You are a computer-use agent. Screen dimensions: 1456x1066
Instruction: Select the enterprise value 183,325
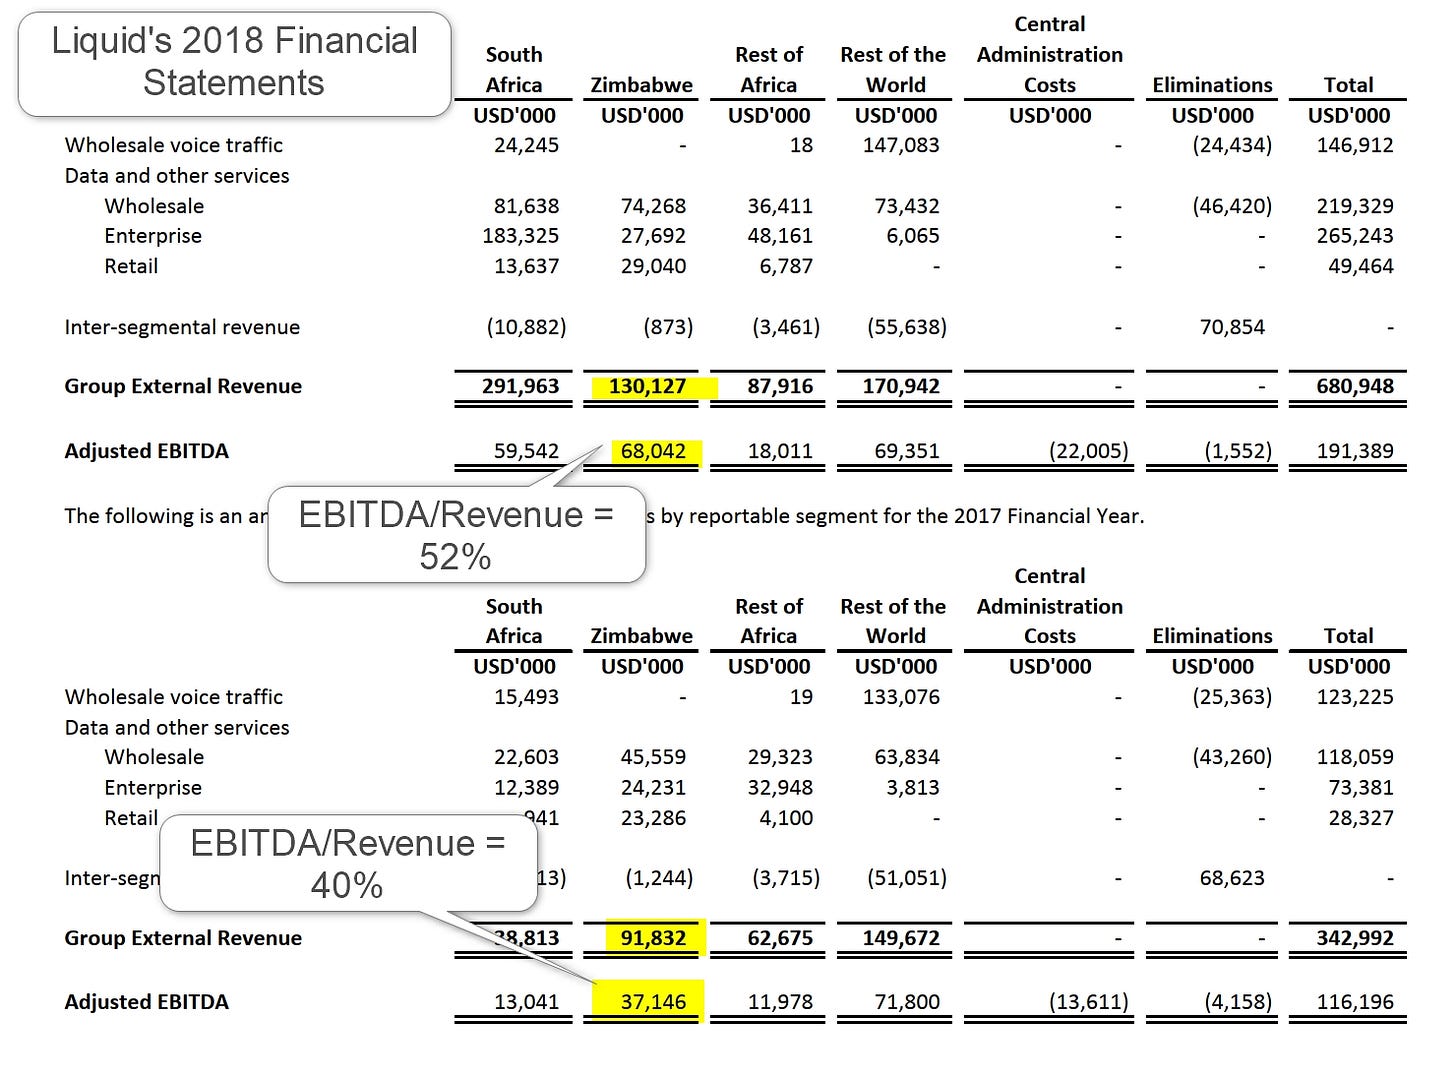(x=520, y=236)
